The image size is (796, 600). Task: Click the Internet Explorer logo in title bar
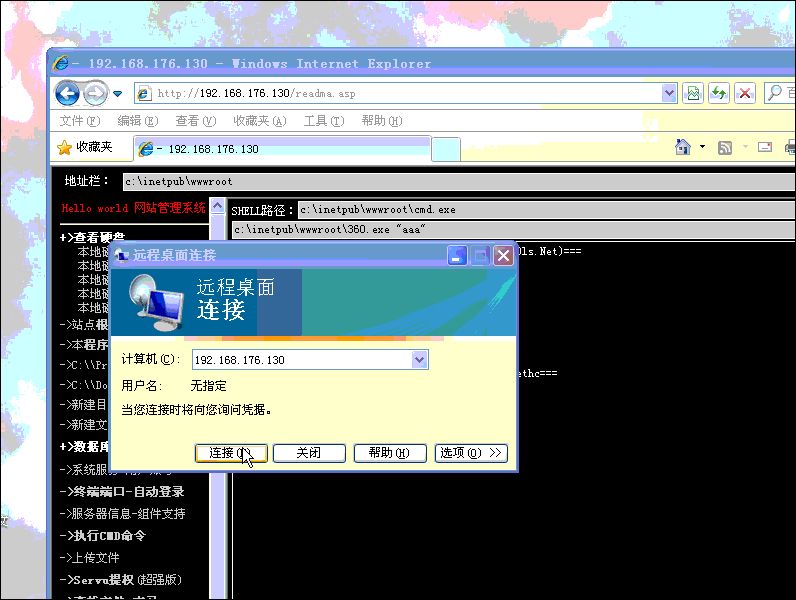point(62,63)
